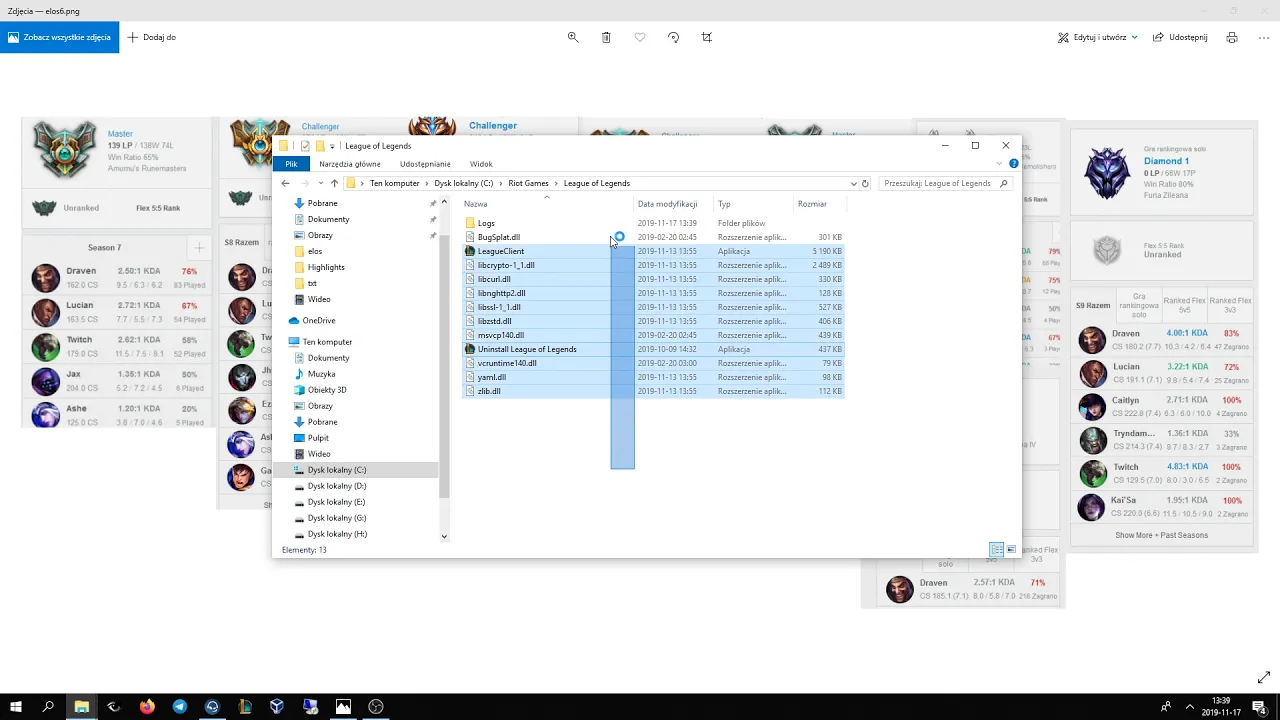Click the refresh icon beside address bar
Screen dimensions: 1280x720
[x=865, y=183]
